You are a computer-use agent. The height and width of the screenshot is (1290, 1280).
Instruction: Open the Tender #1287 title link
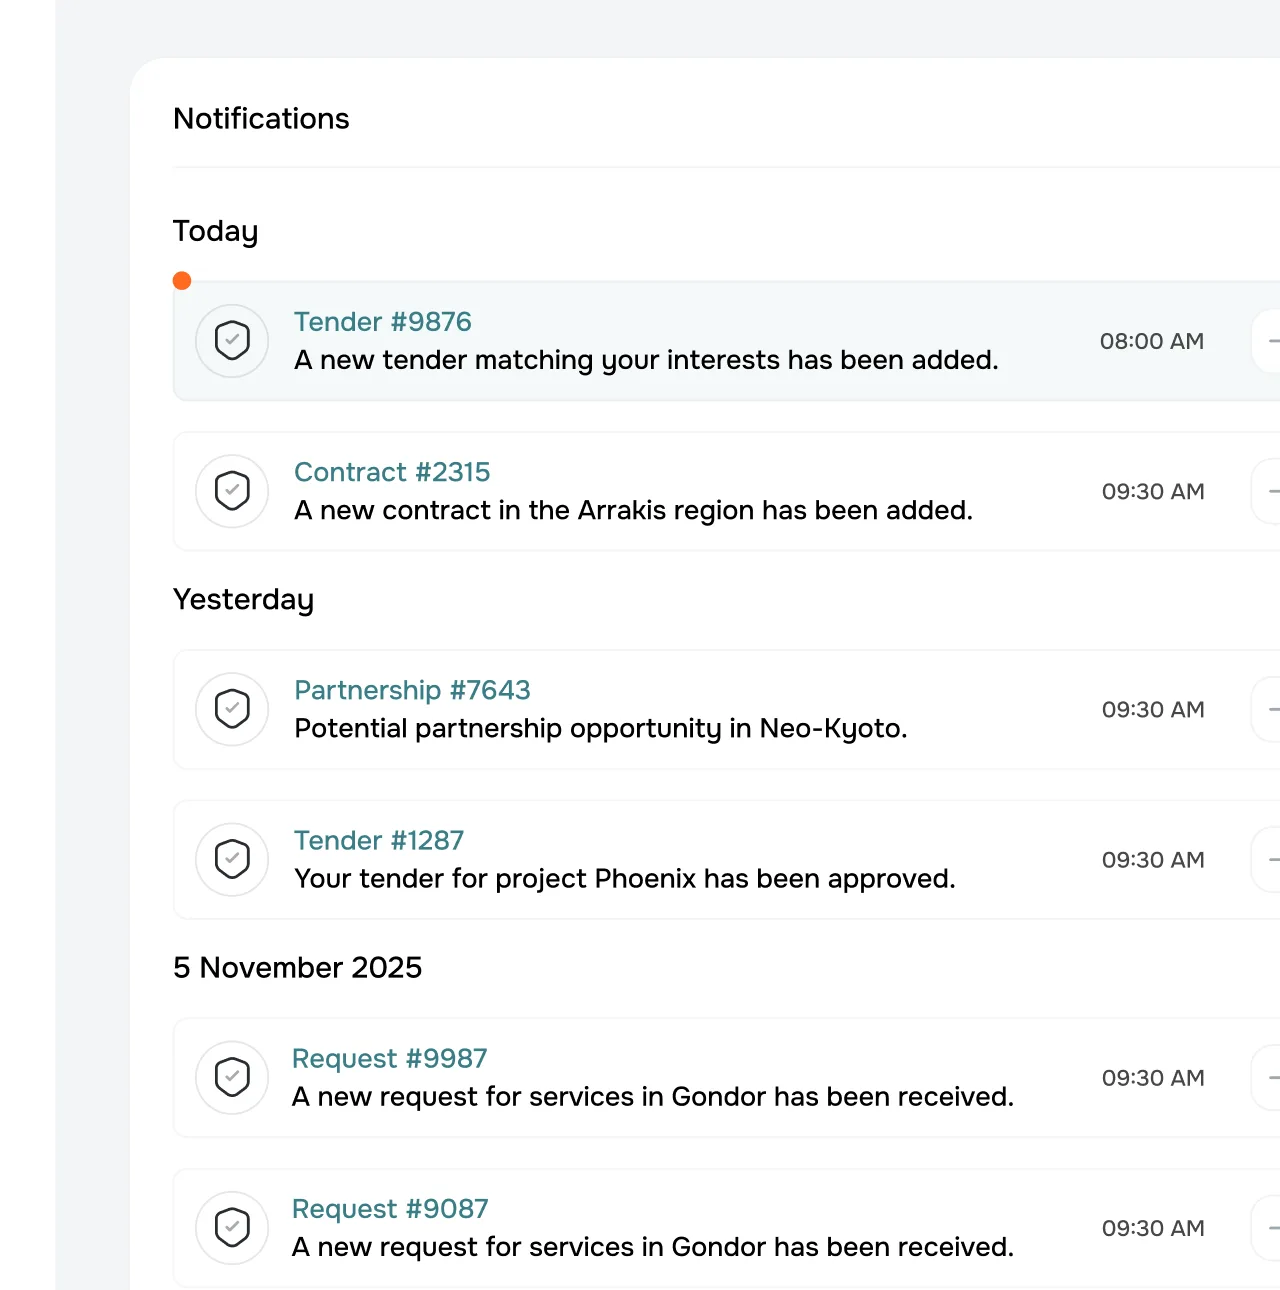[x=379, y=840]
